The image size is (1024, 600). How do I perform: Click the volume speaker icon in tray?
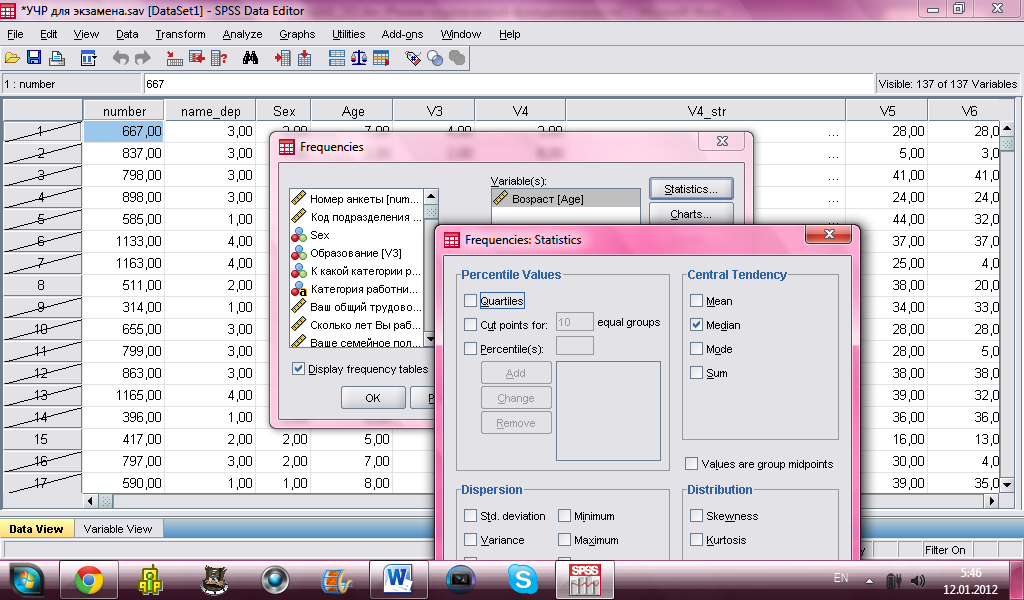coord(918,580)
